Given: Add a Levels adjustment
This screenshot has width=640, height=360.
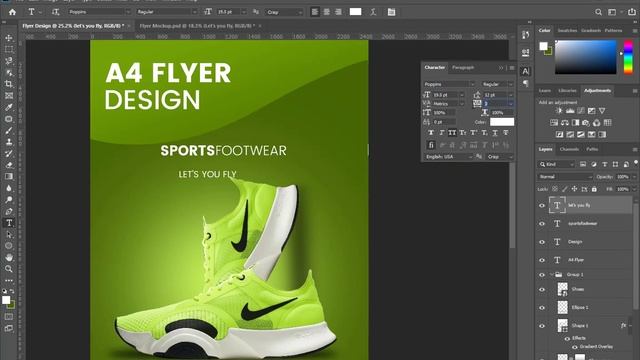Looking at the screenshot, I should pos(570,111).
